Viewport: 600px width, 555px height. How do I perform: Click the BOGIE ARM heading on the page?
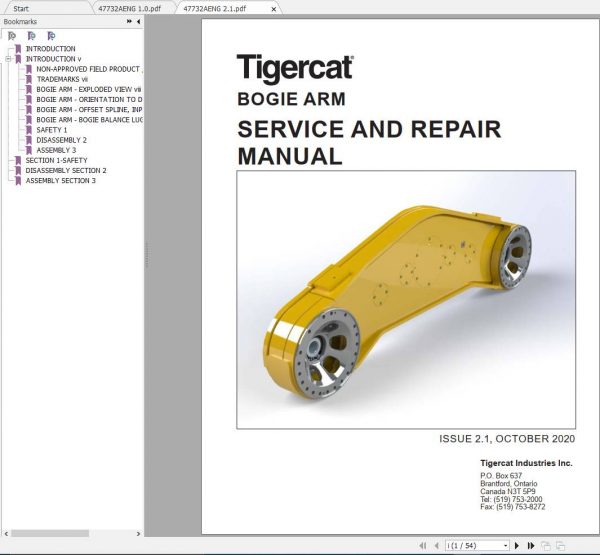[291, 99]
